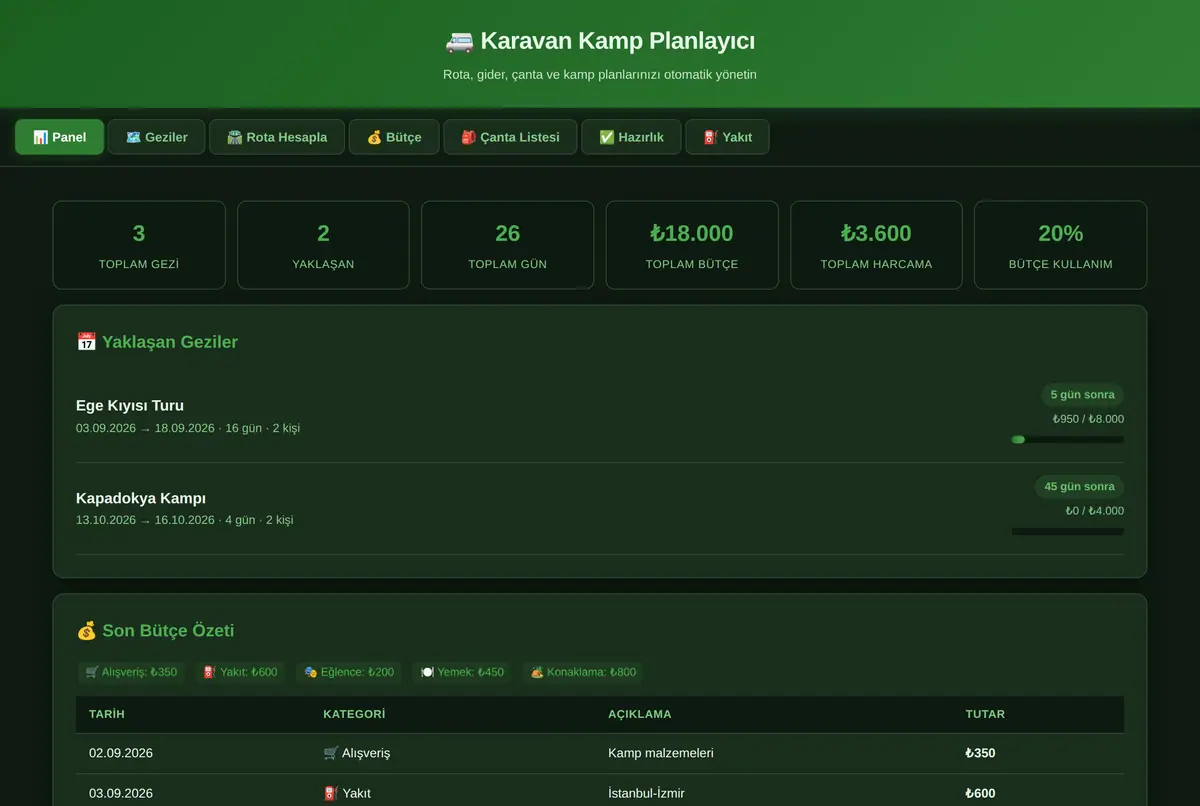1200x806 pixels.
Task: Switch to the Hazırlık tab
Action: [631, 137]
